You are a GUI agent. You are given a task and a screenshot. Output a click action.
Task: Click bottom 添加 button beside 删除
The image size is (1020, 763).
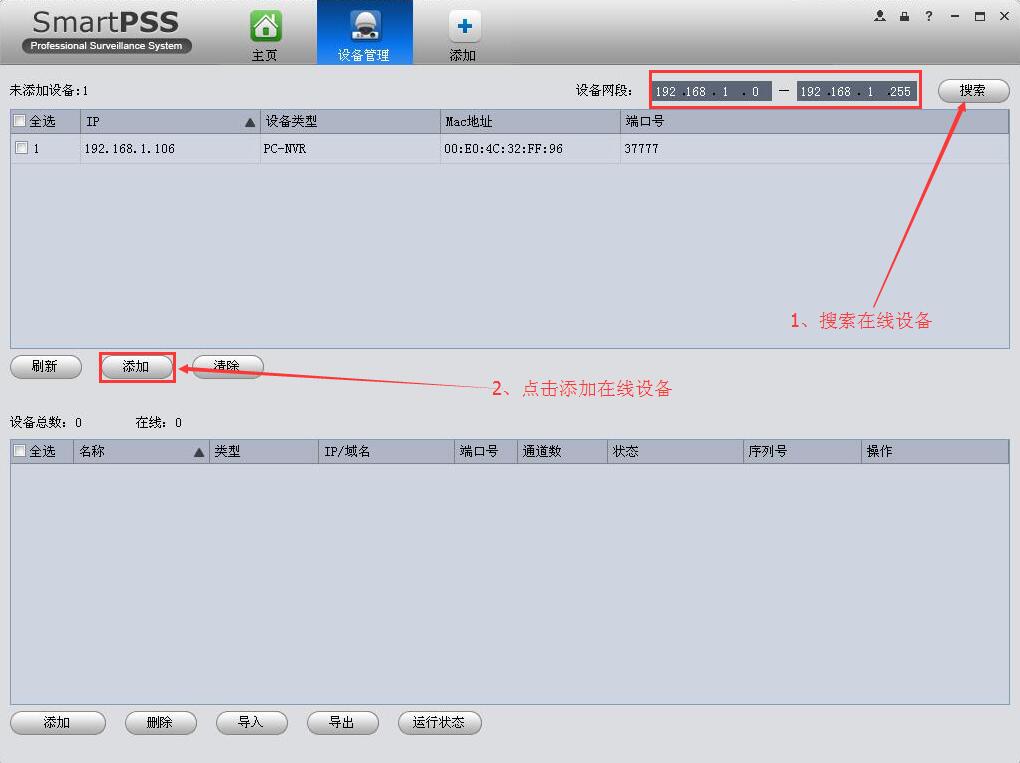pos(58,723)
